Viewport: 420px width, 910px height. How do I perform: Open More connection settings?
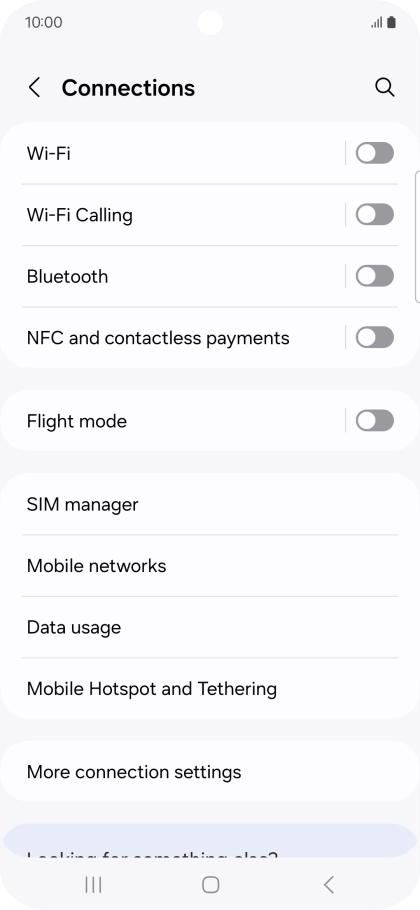(x=210, y=772)
